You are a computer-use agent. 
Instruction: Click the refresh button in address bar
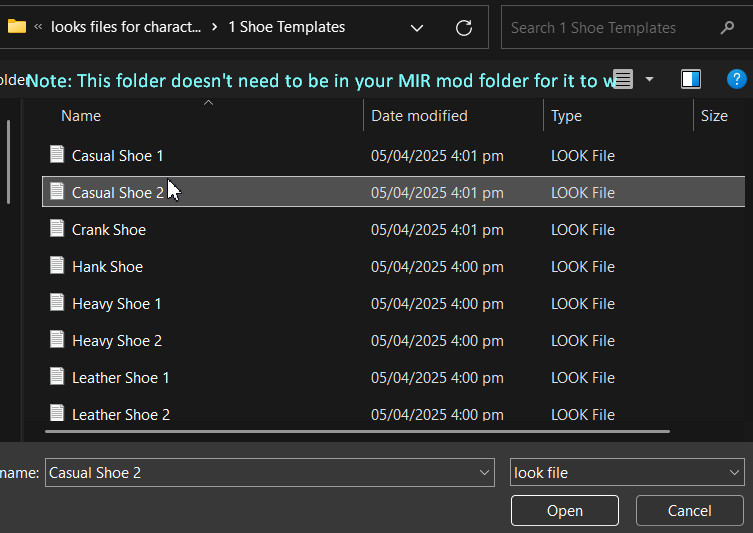pyautogui.click(x=464, y=28)
